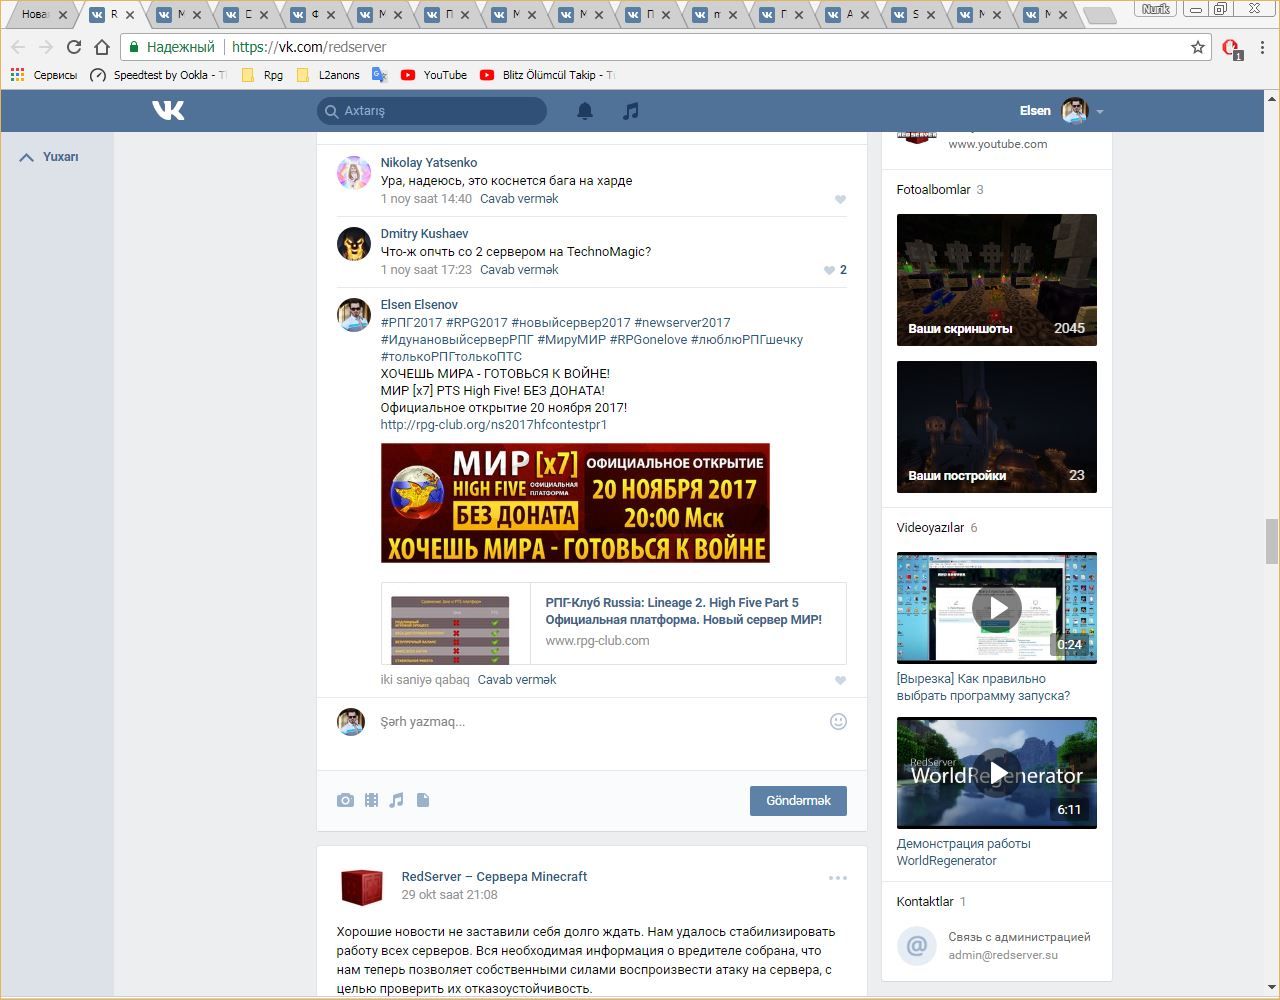Attach audio with the music note icon

click(x=397, y=800)
